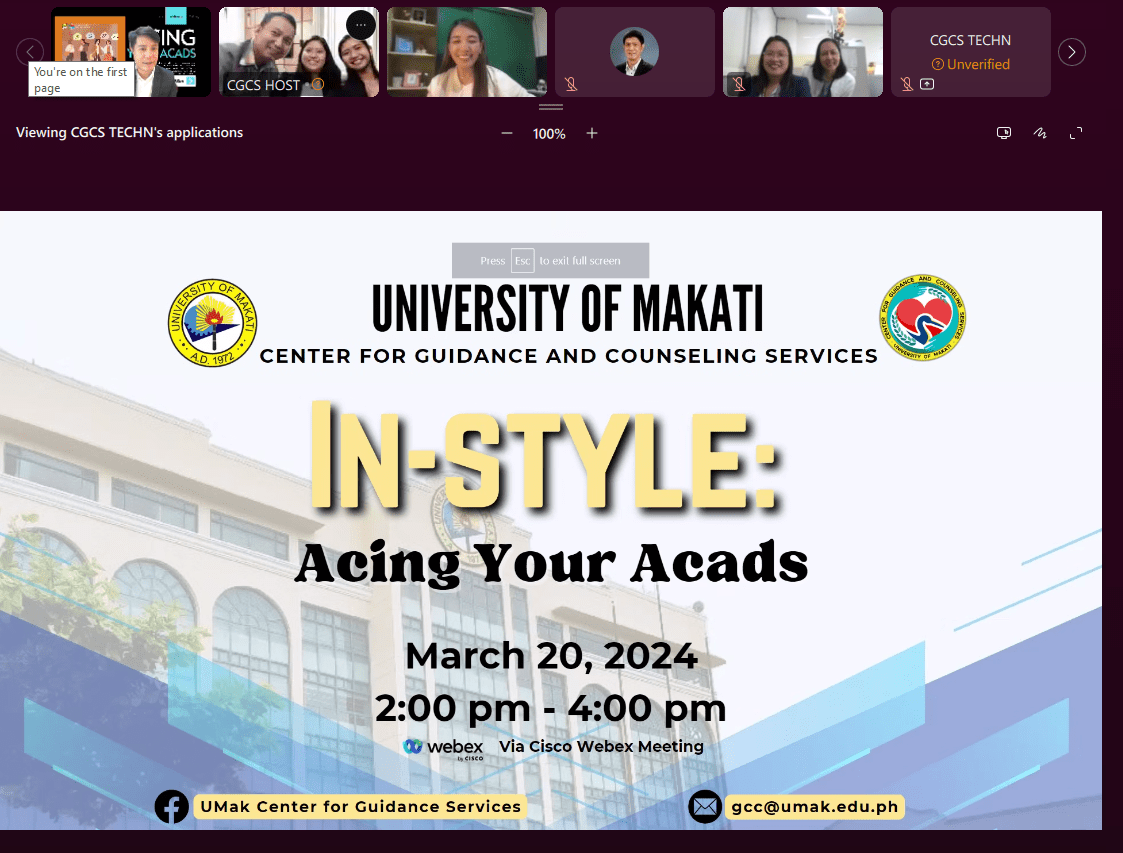The image size is (1123, 853).
Task: Advance to the next page of participants
Action: [x=1071, y=52]
